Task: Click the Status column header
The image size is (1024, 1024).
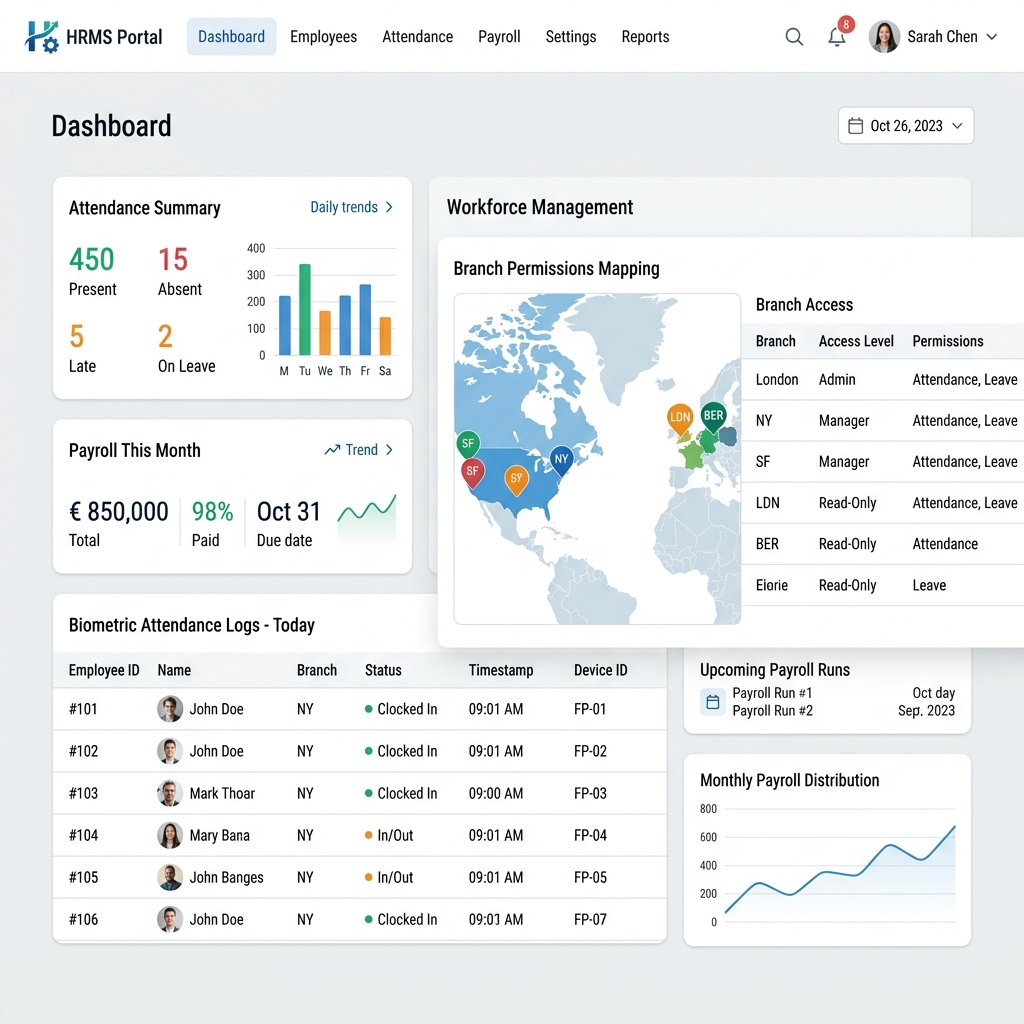Action: [383, 670]
